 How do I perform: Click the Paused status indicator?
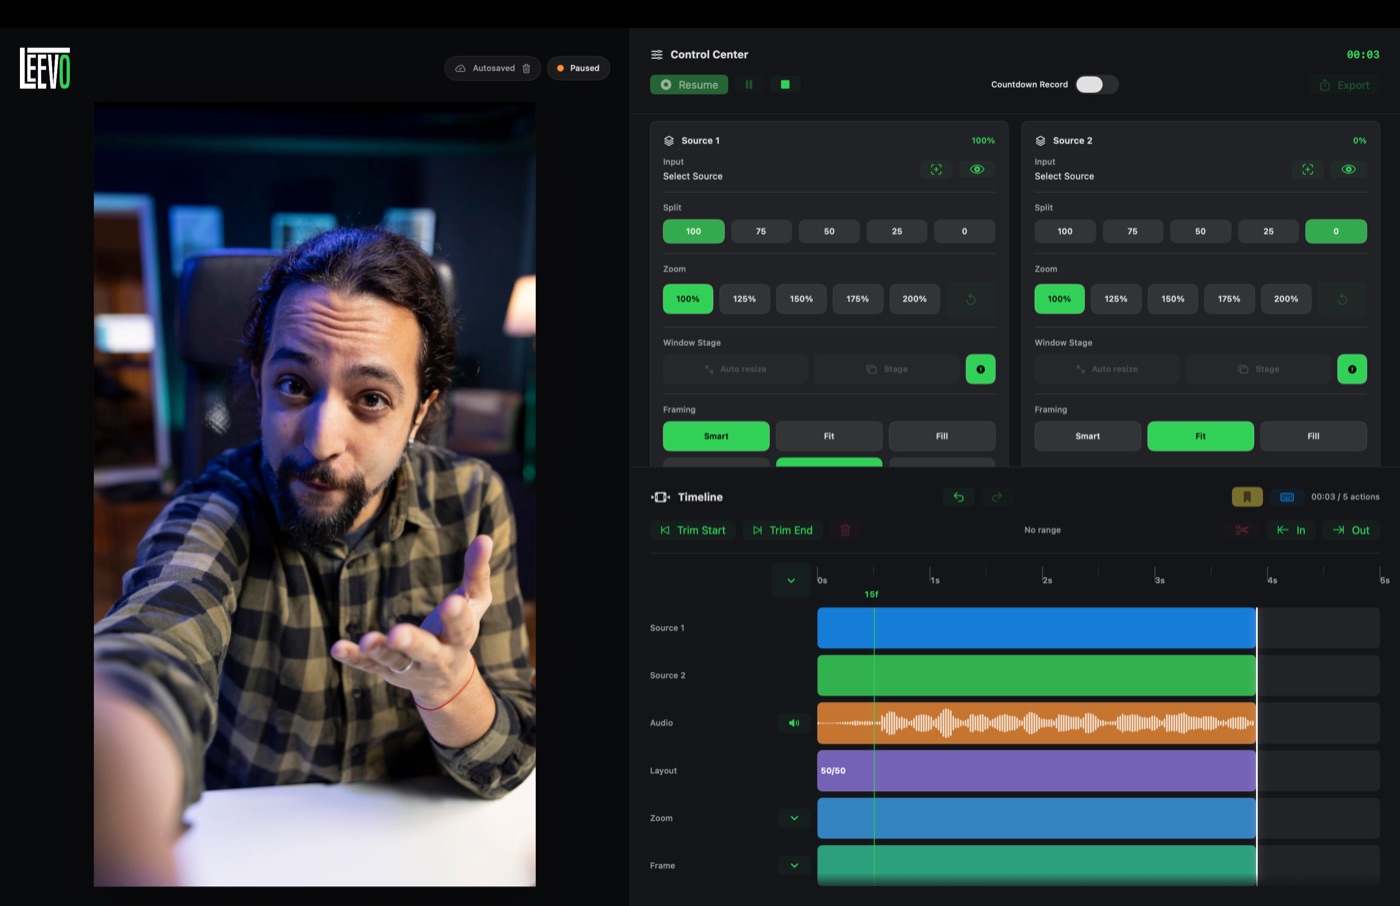click(578, 68)
